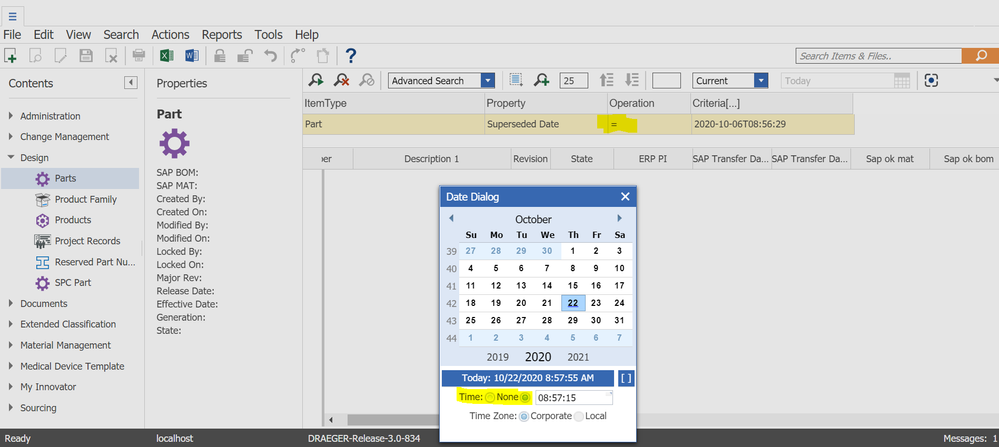Open the Reports menu

coord(221,34)
